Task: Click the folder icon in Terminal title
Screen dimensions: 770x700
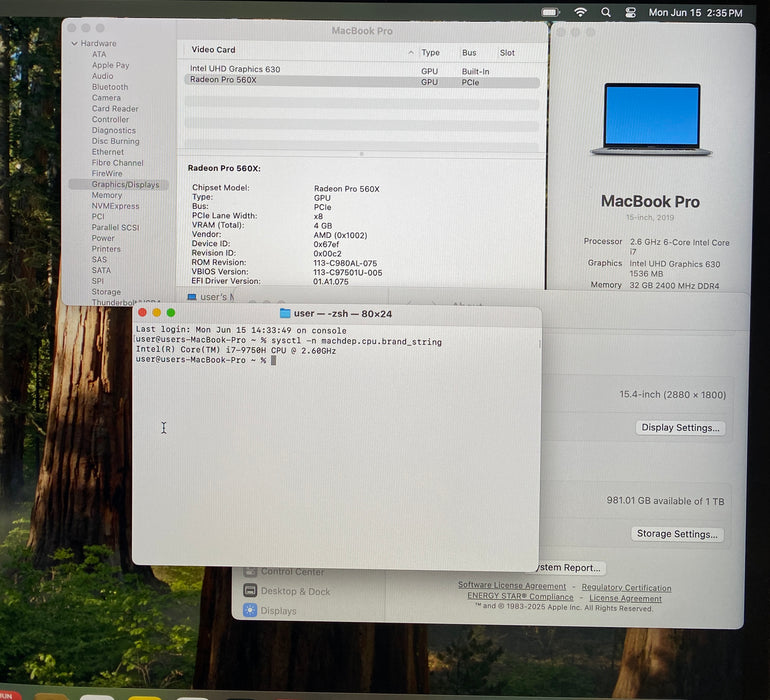Action: point(285,313)
